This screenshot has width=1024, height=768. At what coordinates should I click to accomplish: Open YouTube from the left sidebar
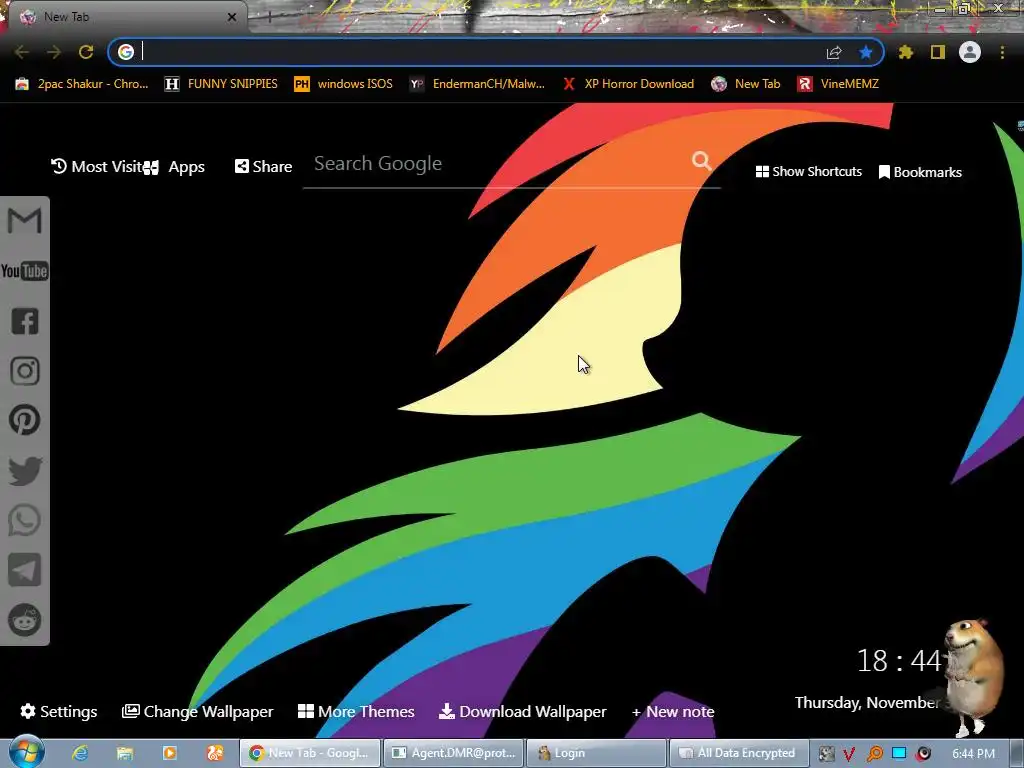[x=24, y=271]
